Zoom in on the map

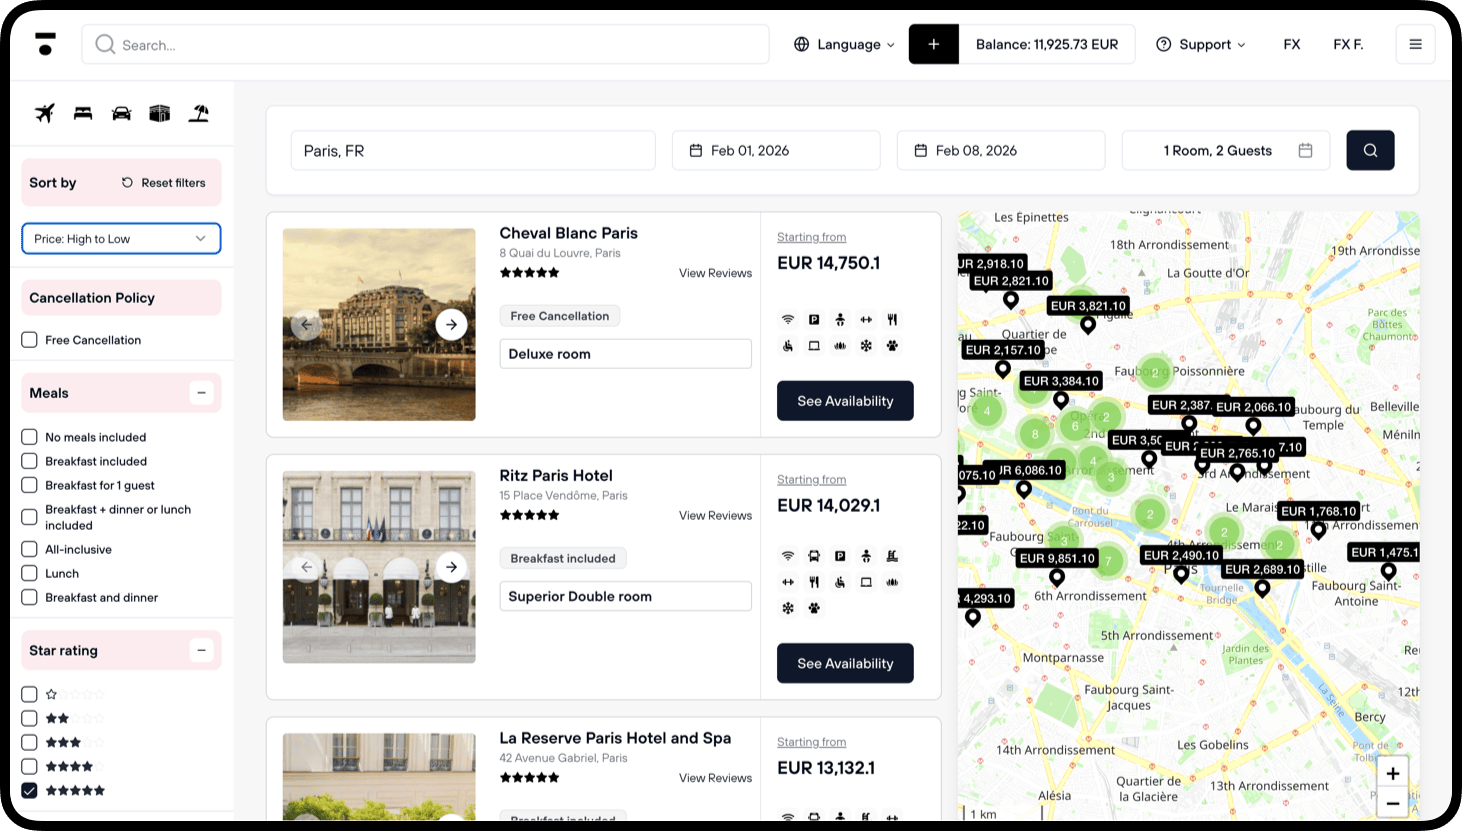coord(1392,773)
